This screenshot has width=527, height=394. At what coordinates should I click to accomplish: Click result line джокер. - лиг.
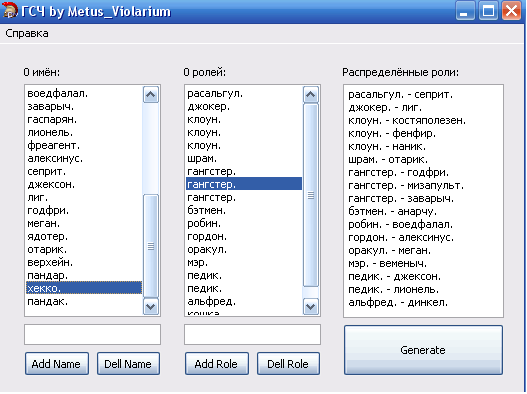(x=385, y=108)
